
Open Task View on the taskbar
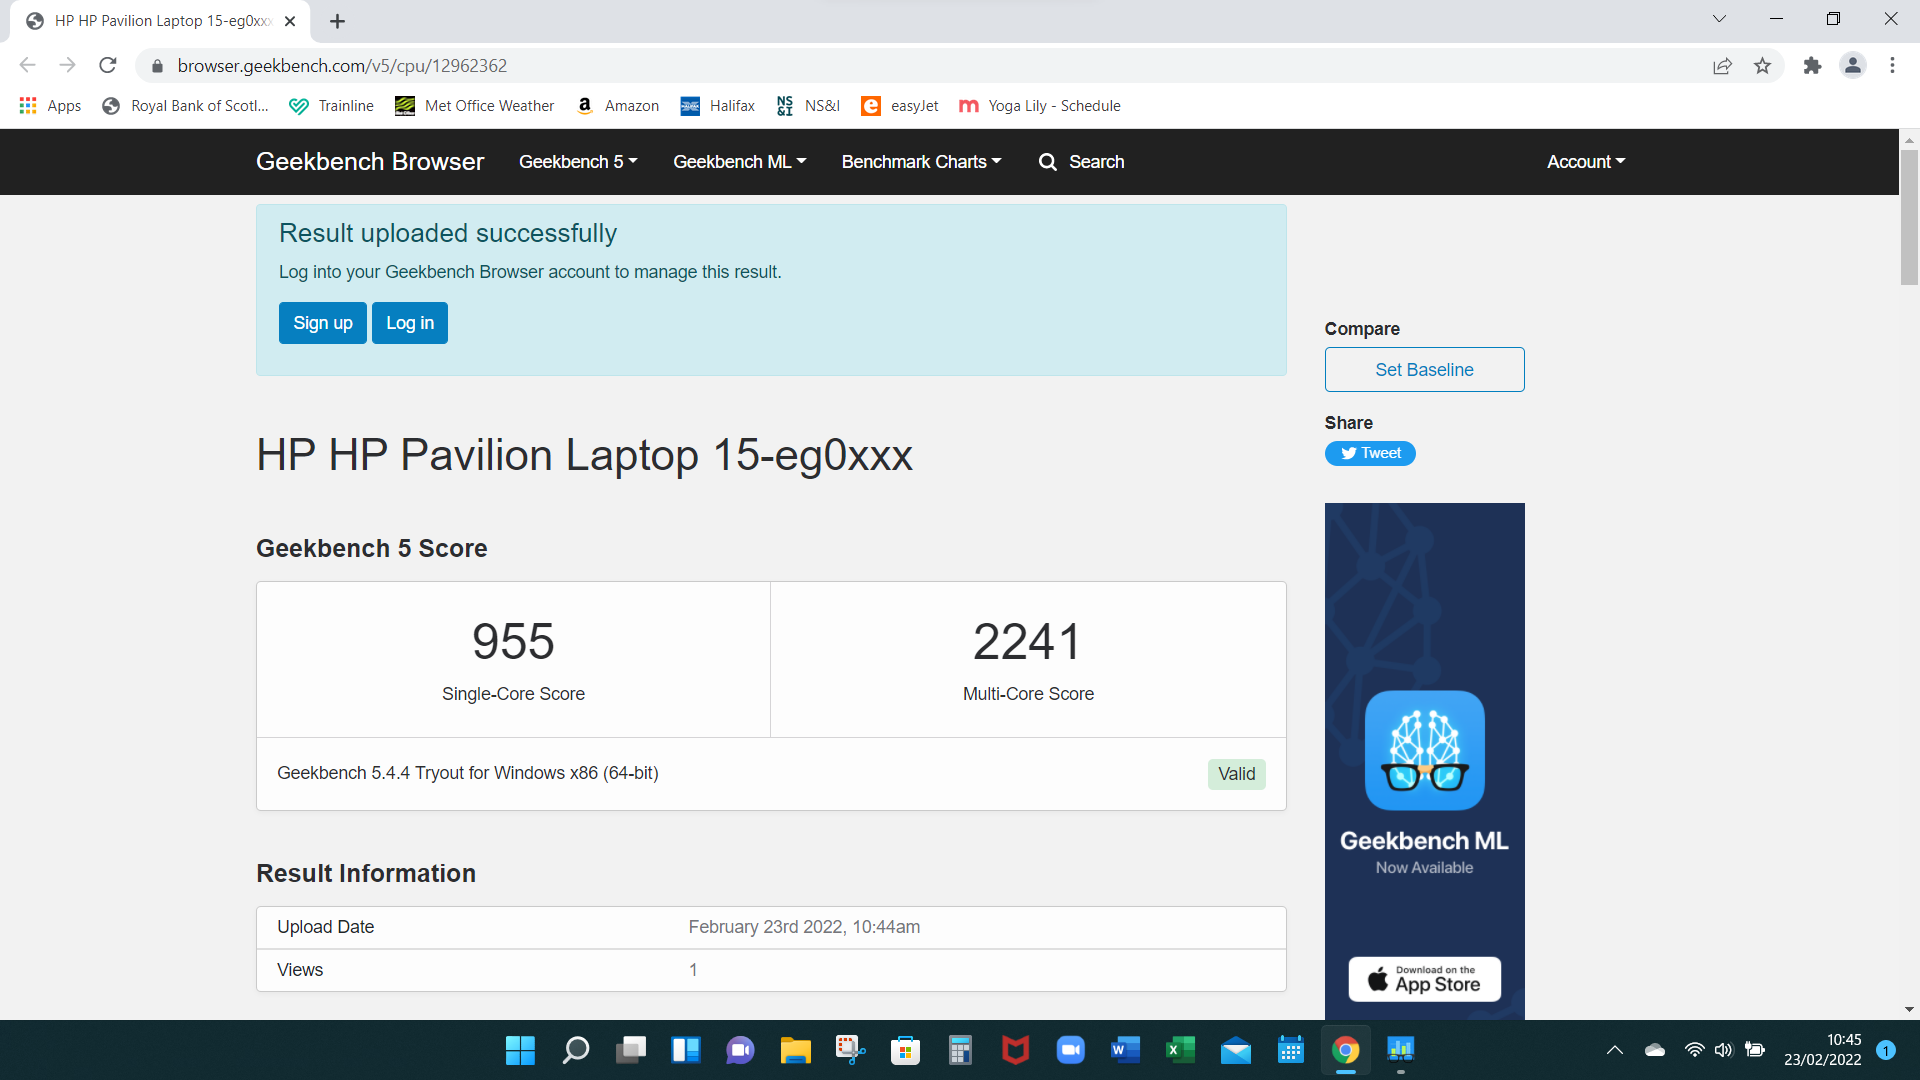631,1050
